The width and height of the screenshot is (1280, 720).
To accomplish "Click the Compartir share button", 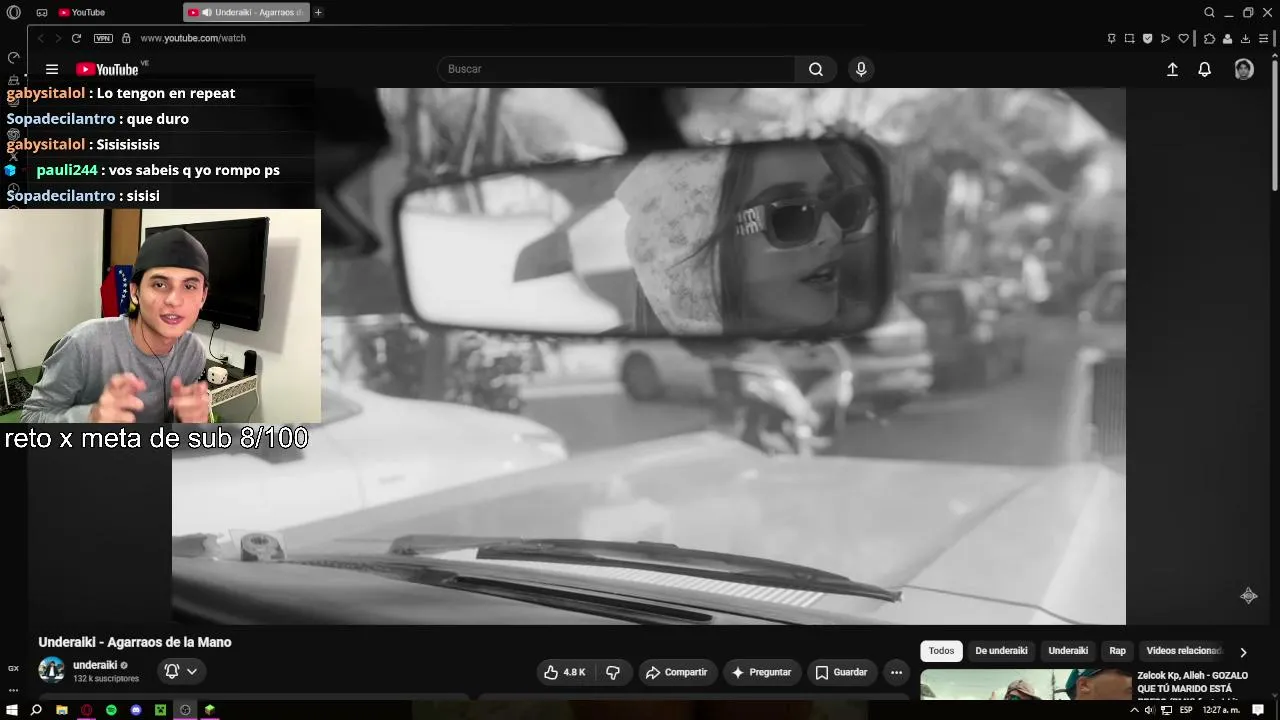I will [677, 672].
